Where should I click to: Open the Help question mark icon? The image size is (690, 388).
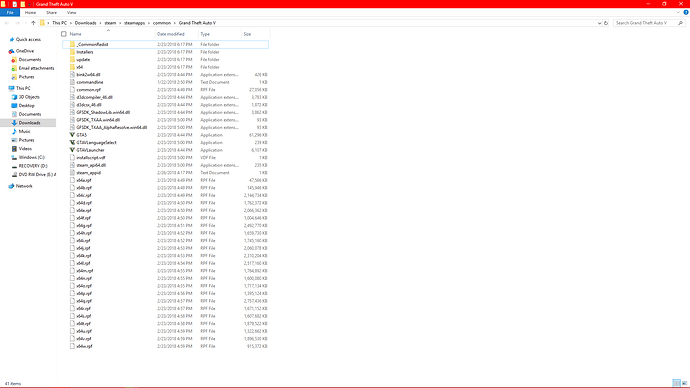[x=686, y=12]
